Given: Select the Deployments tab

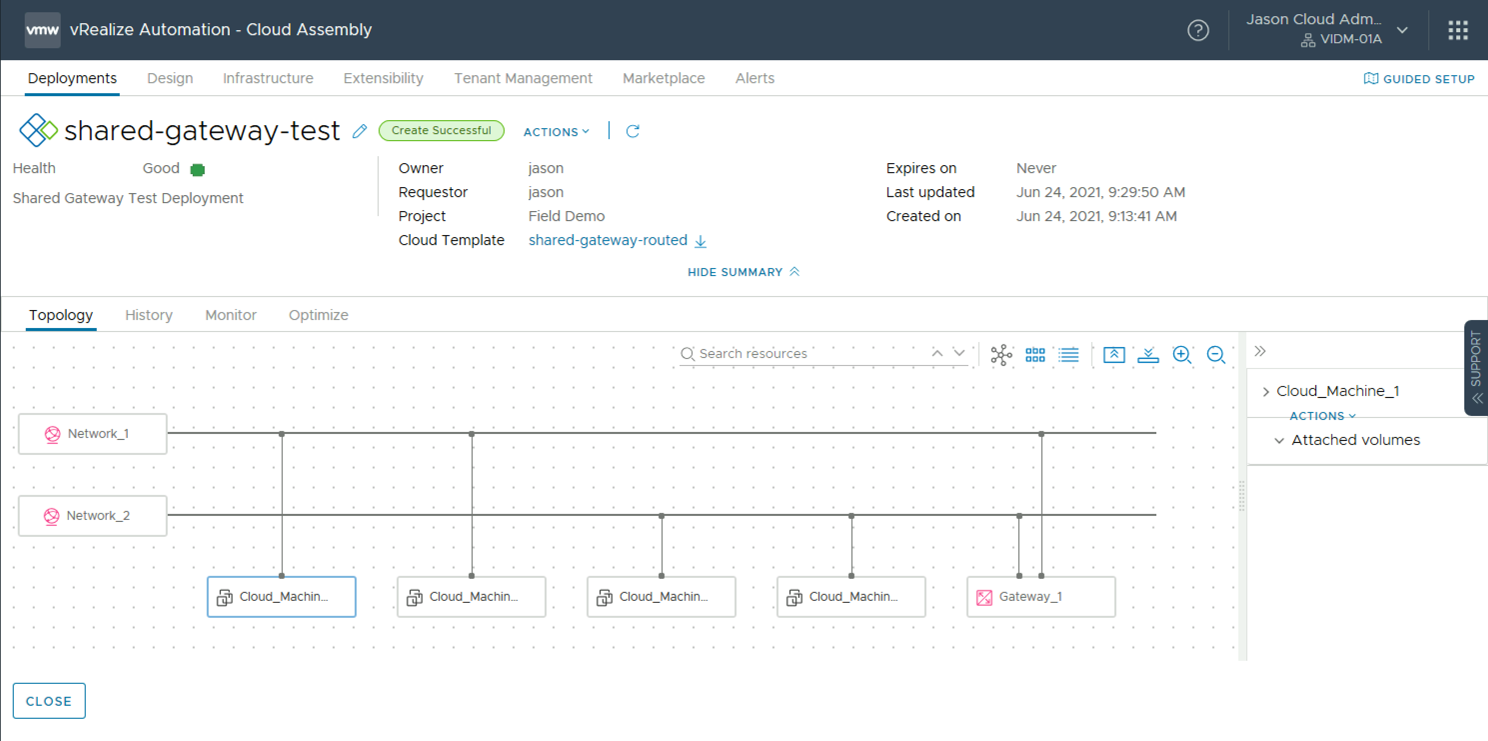Looking at the screenshot, I should pyautogui.click(x=72, y=78).
